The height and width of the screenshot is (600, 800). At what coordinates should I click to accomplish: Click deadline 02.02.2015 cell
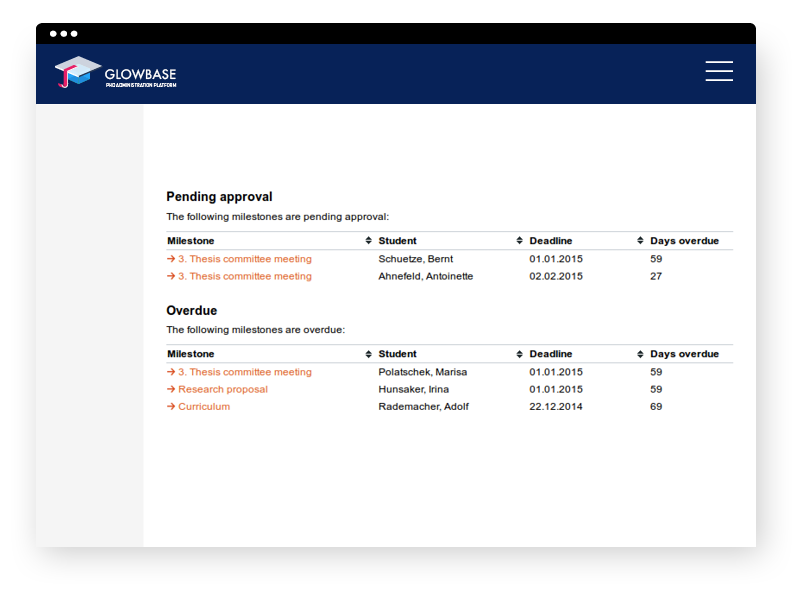tap(556, 276)
